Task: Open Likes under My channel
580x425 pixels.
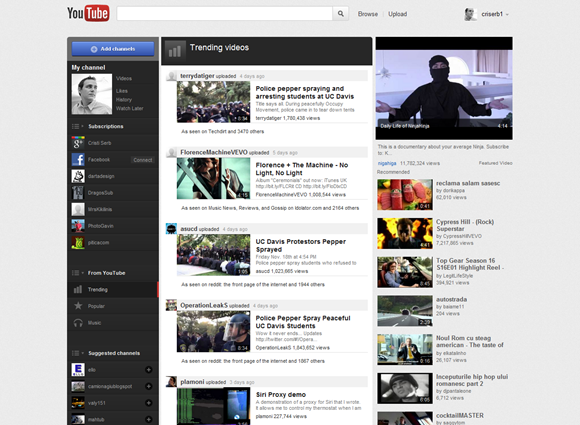Action: [x=122, y=91]
